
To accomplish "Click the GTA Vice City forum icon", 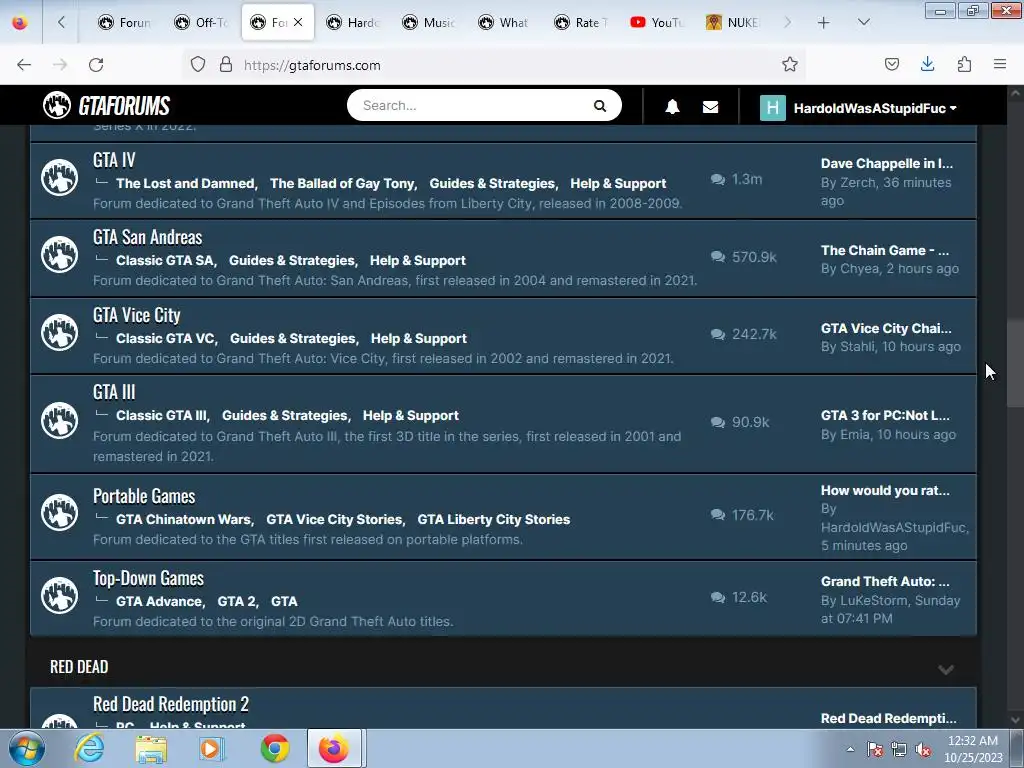I will [59, 332].
